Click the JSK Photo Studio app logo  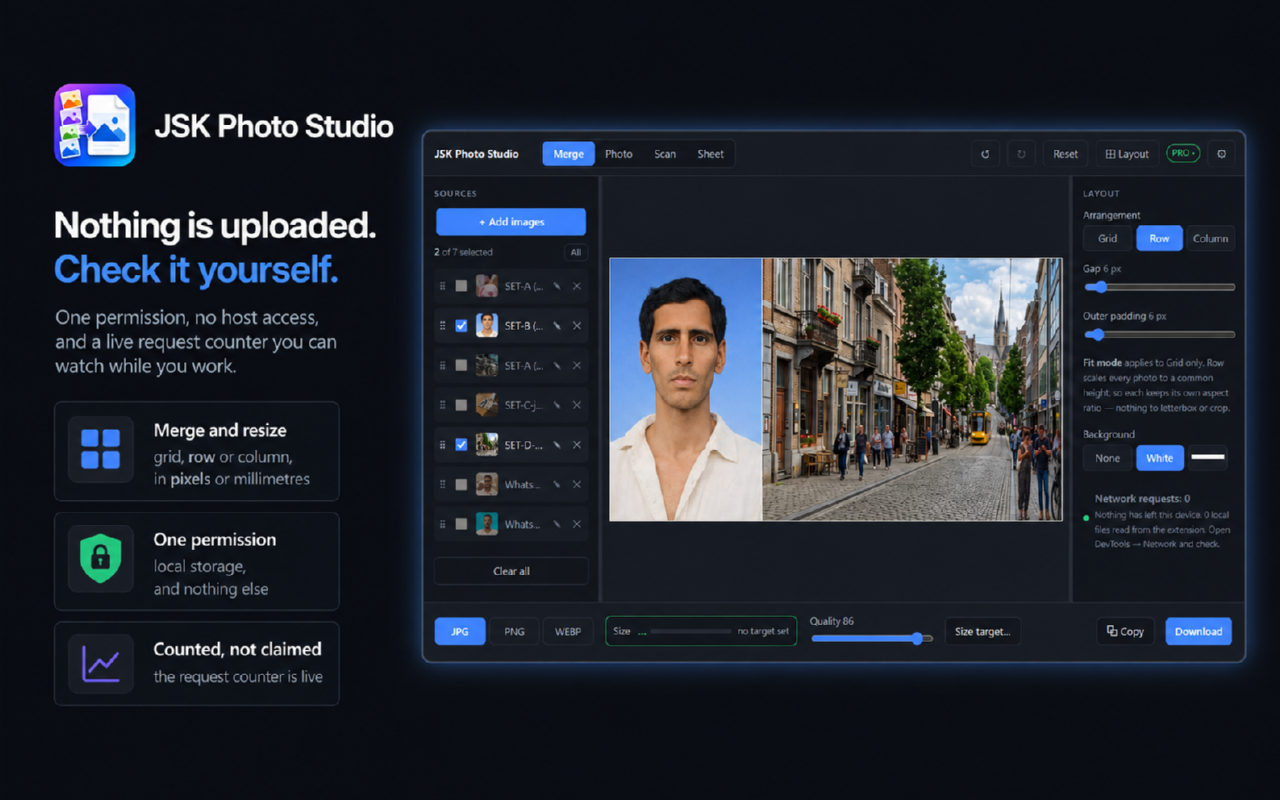95,125
